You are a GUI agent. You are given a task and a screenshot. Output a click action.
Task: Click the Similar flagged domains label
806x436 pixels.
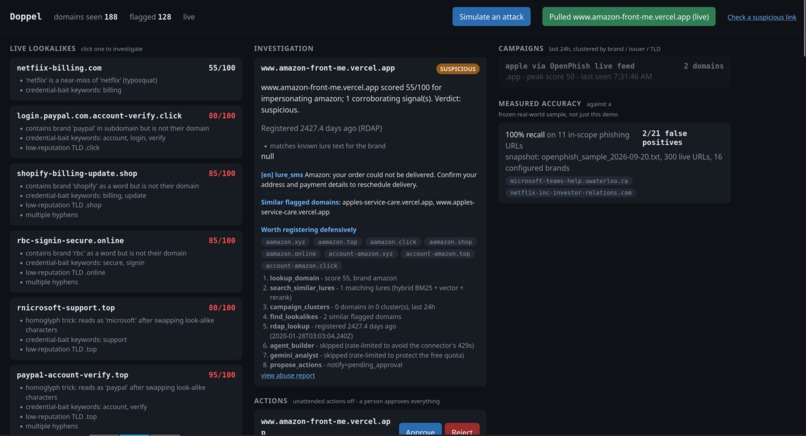300,202
